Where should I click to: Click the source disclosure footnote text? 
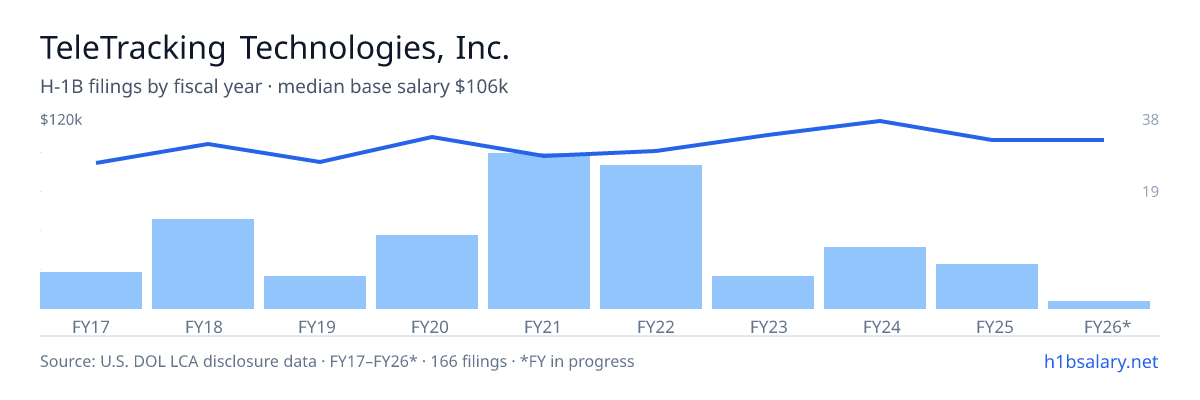pyautogui.click(x=337, y=361)
